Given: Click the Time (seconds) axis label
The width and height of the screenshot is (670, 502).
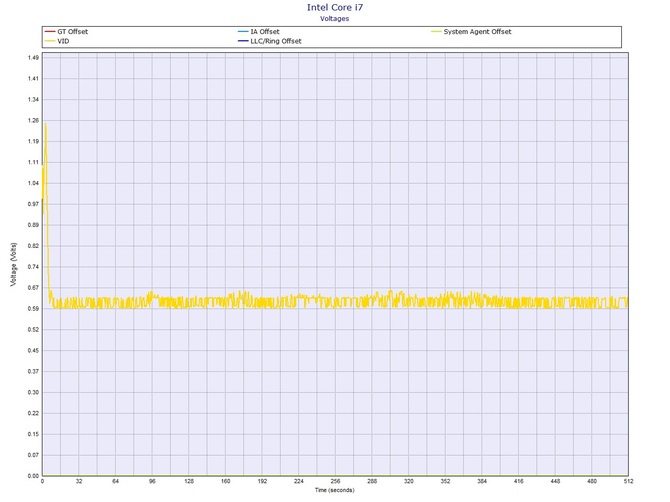Looking at the screenshot, I should (x=335, y=490).
